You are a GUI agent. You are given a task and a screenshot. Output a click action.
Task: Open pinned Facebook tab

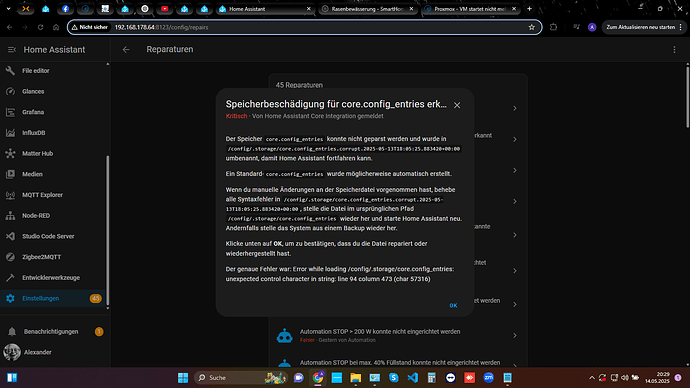tap(65, 9)
